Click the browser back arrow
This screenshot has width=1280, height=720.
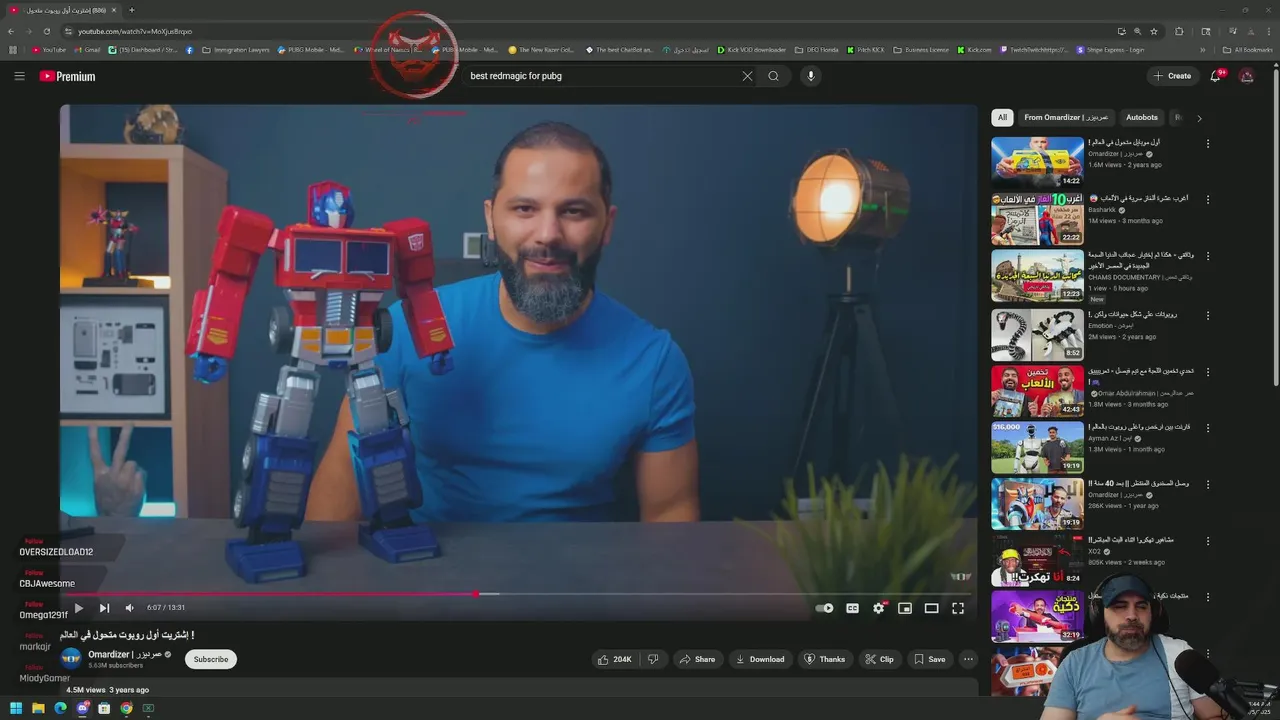pos(12,31)
